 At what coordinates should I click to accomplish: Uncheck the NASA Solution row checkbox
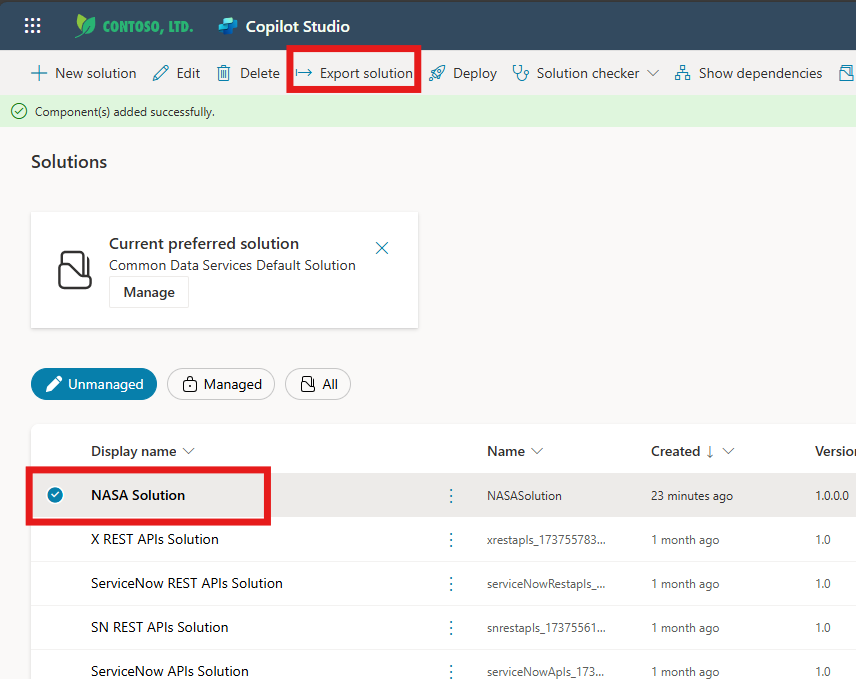tap(55, 495)
